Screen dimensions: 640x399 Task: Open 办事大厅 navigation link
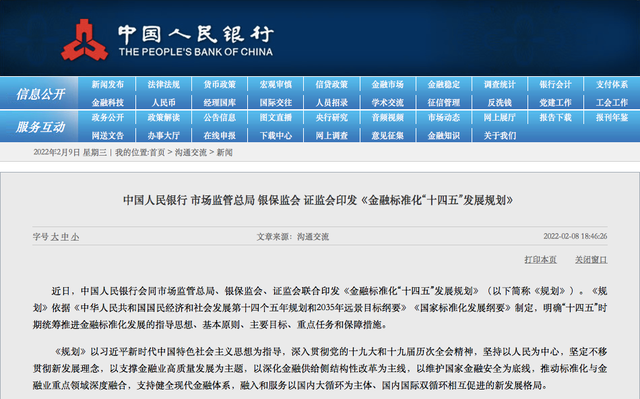pyautogui.click(x=163, y=135)
